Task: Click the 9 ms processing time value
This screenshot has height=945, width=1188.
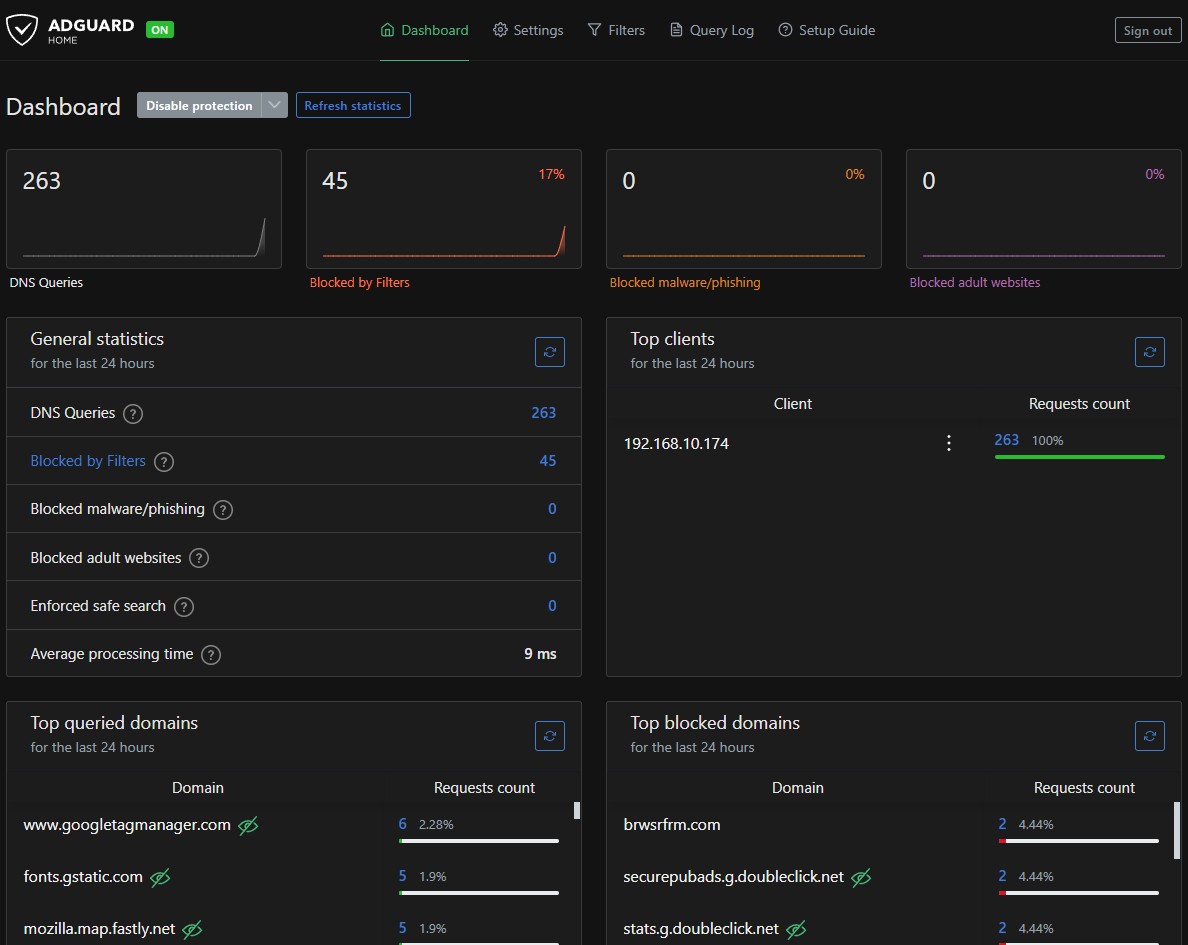Action: tap(540, 653)
